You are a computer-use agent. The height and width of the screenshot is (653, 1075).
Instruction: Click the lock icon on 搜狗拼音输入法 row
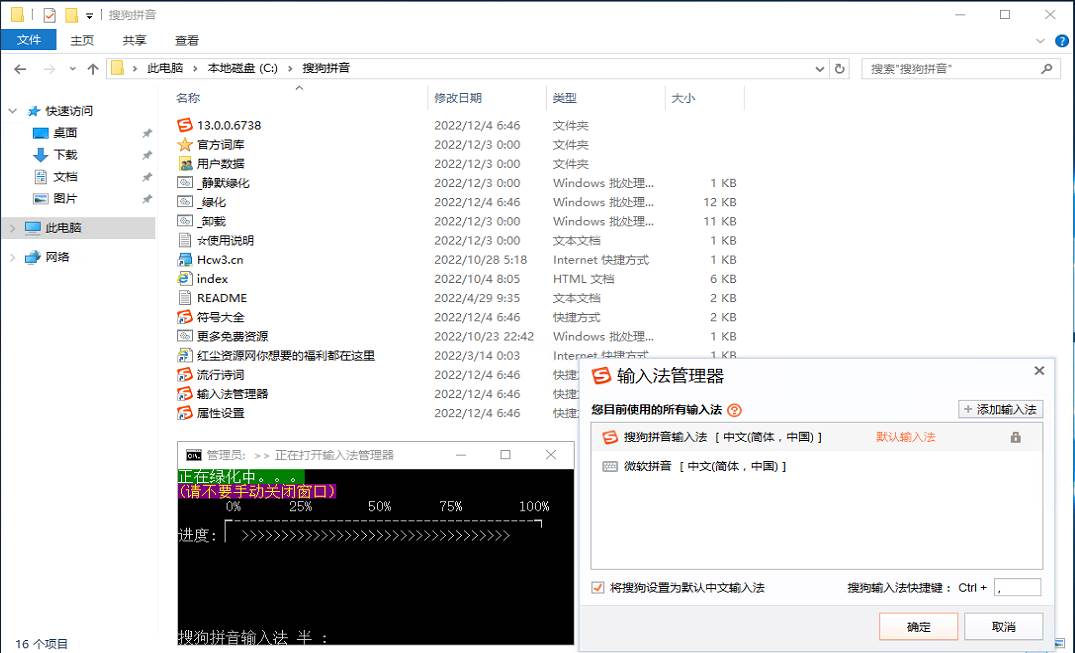1015,437
